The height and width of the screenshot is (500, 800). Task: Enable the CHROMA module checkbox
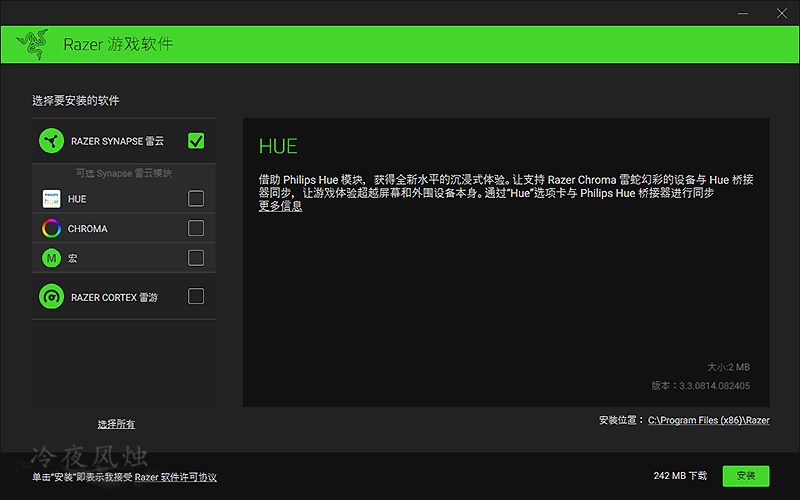[196, 228]
